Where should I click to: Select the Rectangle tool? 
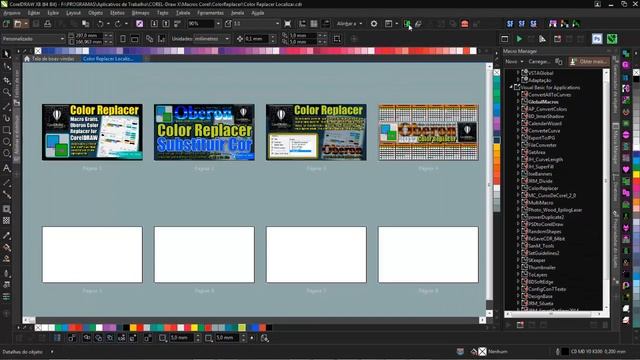(7, 130)
